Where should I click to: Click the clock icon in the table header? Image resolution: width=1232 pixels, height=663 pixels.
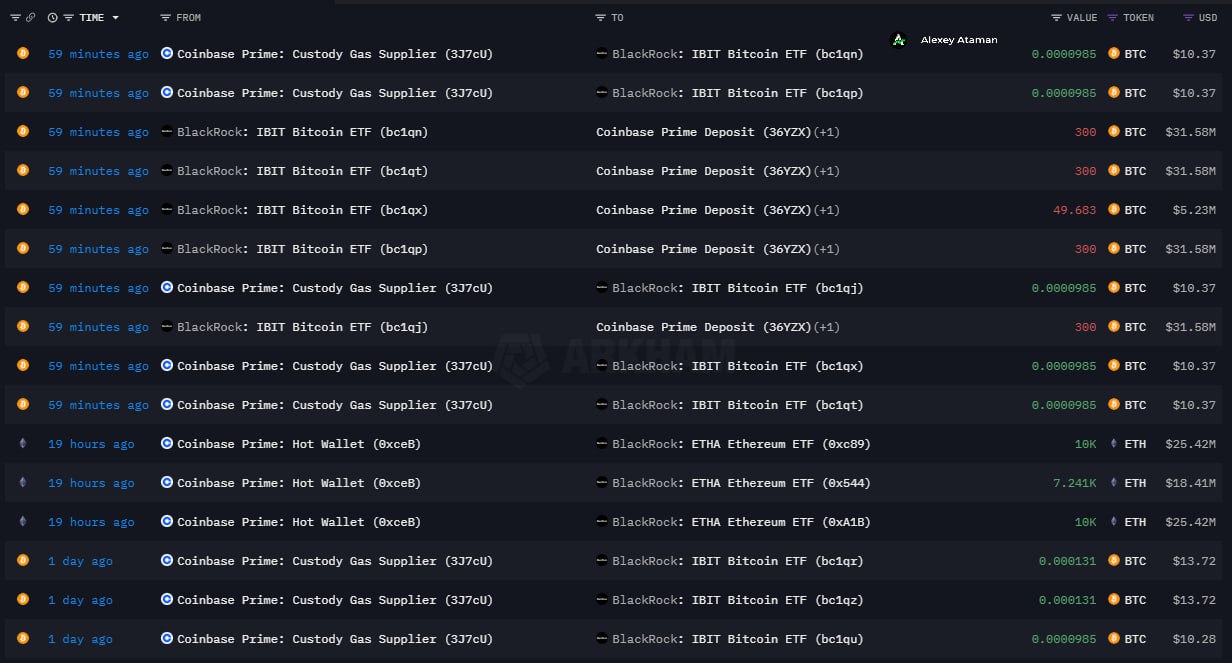[x=52, y=18]
